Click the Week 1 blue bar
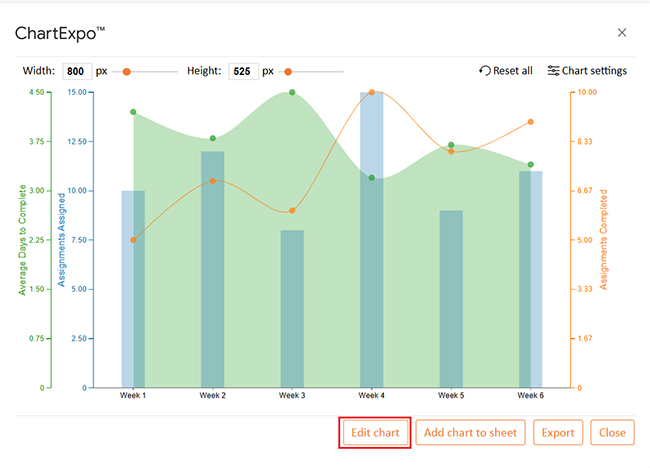 (133, 290)
